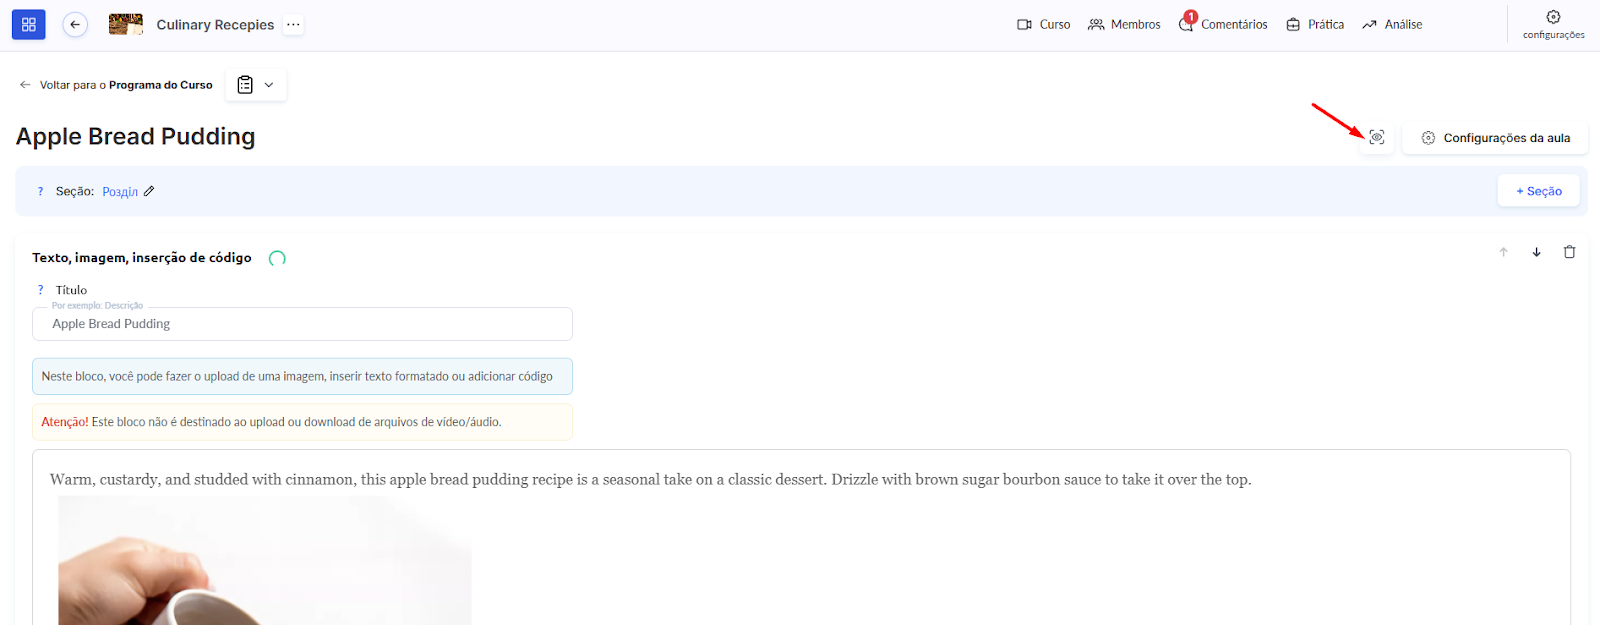Click the question mark next to Título

[x=41, y=290]
